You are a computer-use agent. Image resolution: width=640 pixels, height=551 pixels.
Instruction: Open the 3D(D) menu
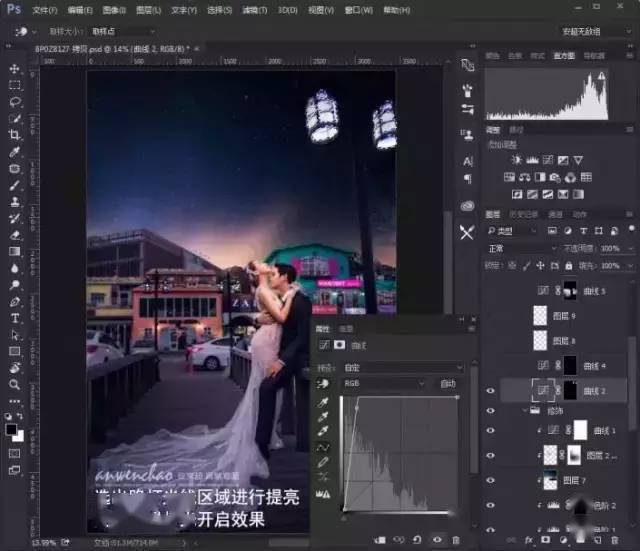pyautogui.click(x=288, y=10)
